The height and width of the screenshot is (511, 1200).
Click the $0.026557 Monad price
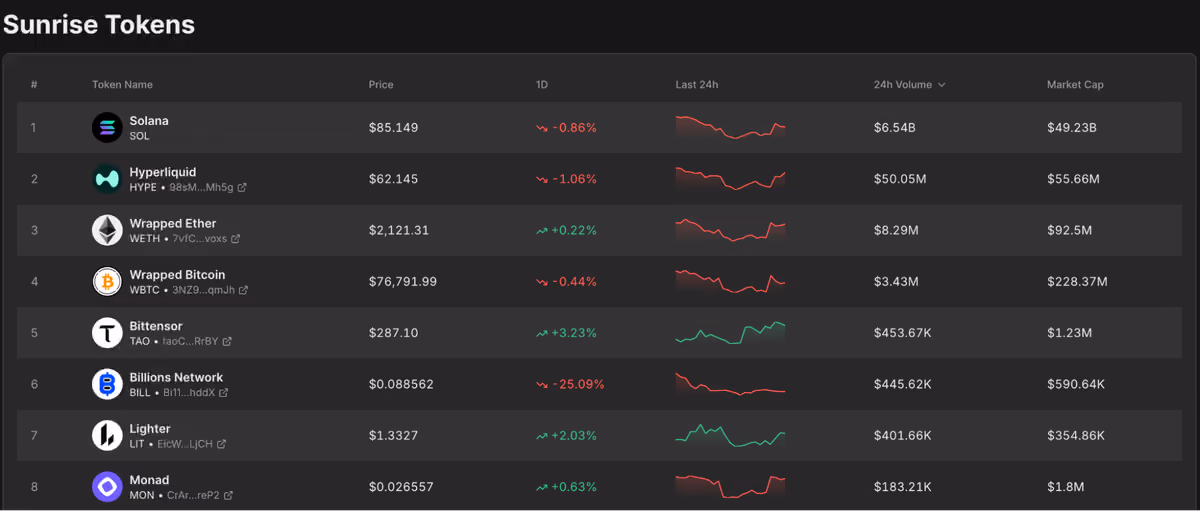click(x=400, y=487)
